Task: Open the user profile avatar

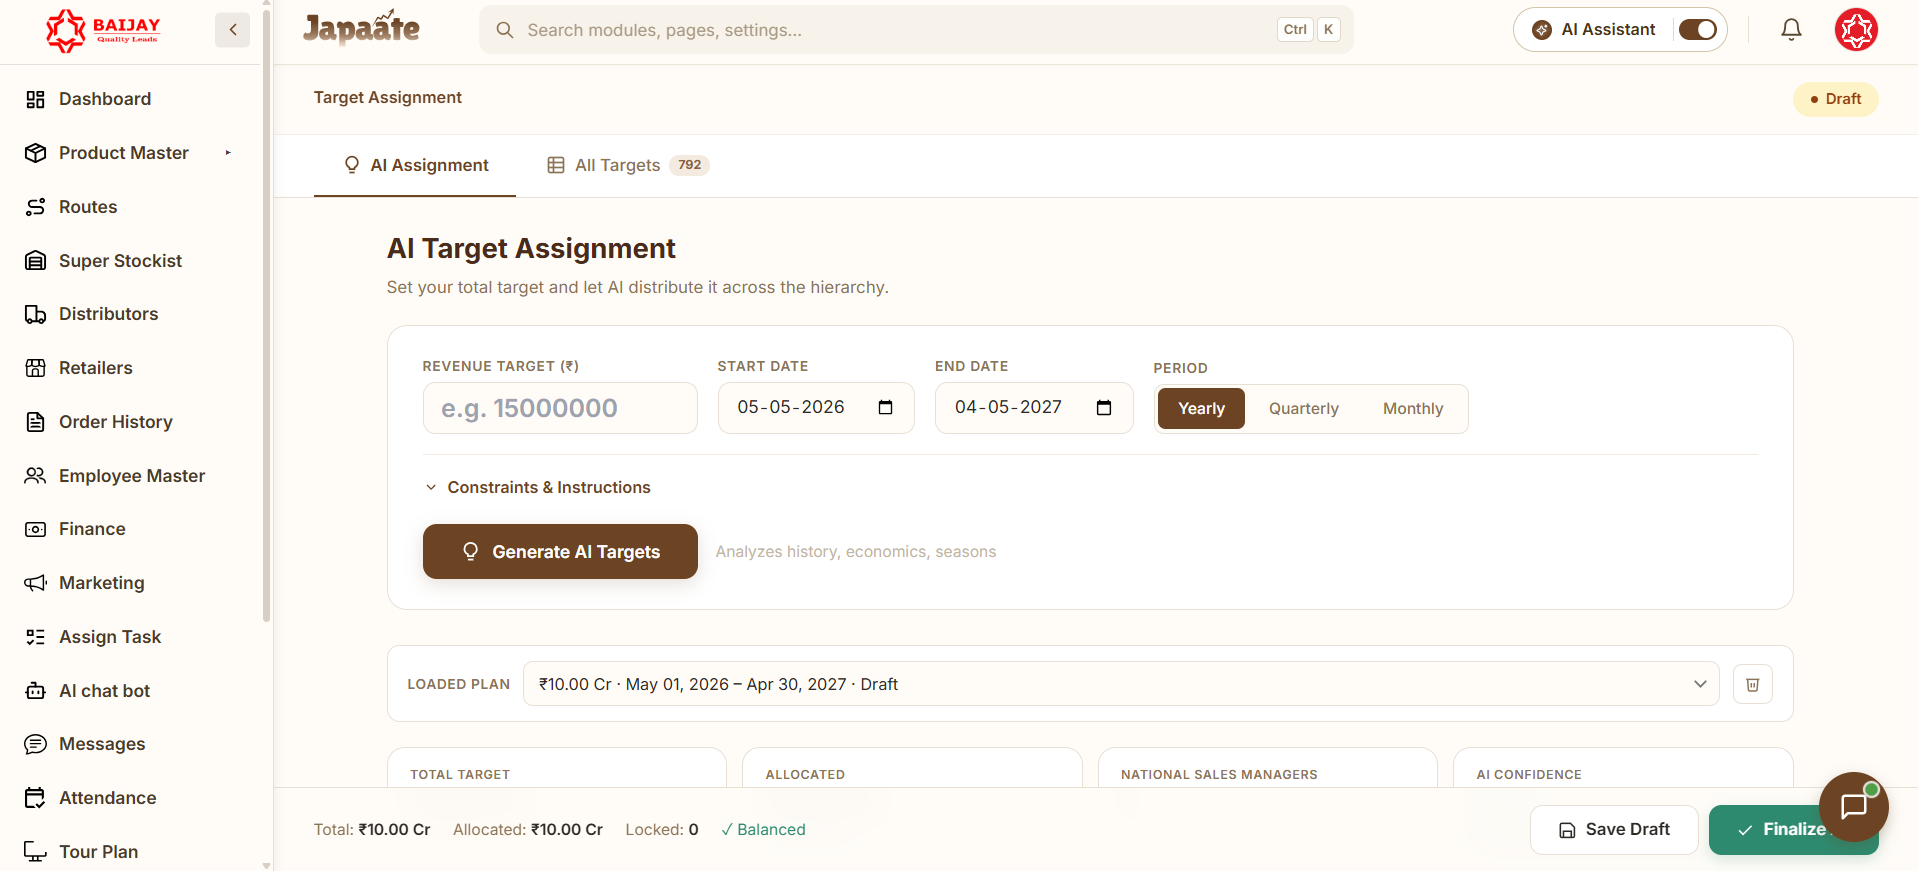Action: pos(1856,30)
